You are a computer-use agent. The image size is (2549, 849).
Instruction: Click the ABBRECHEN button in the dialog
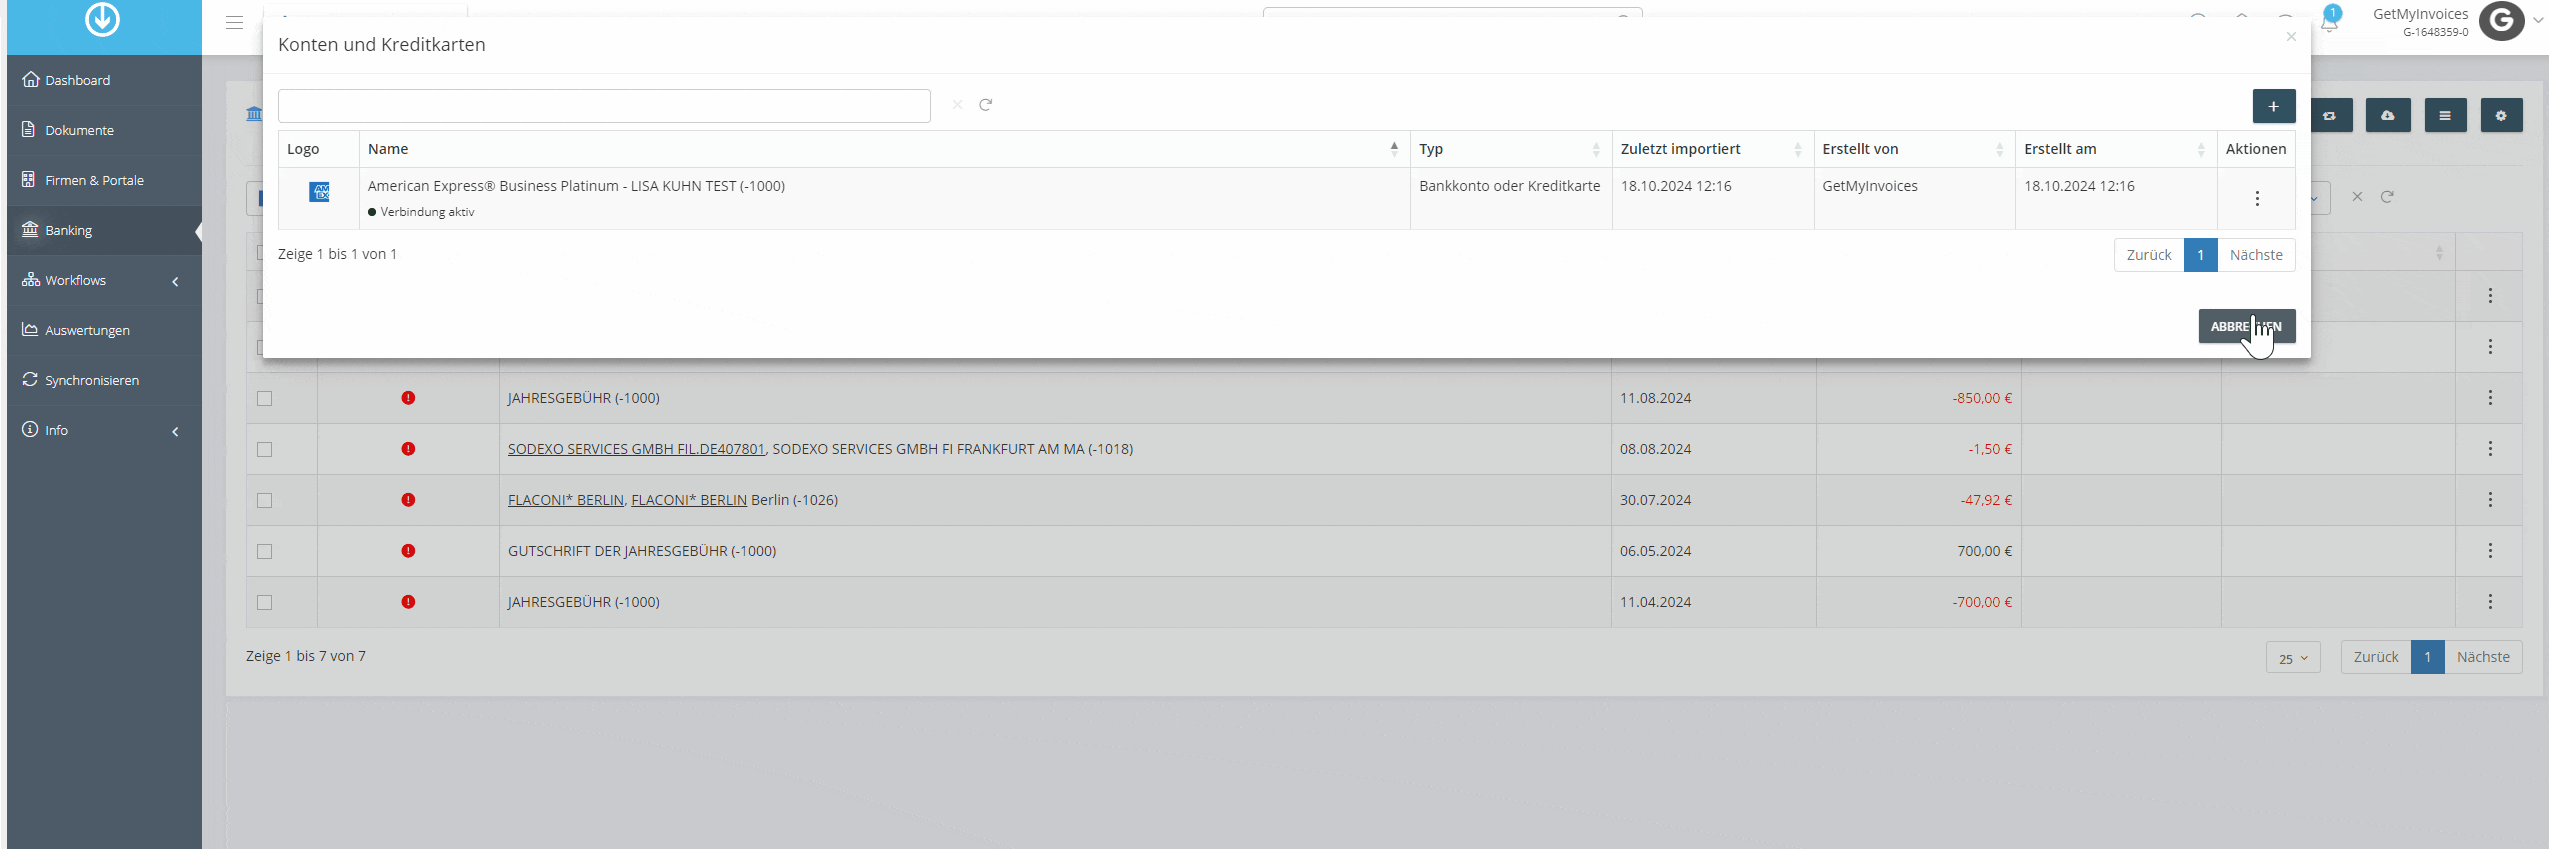(x=2246, y=326)
